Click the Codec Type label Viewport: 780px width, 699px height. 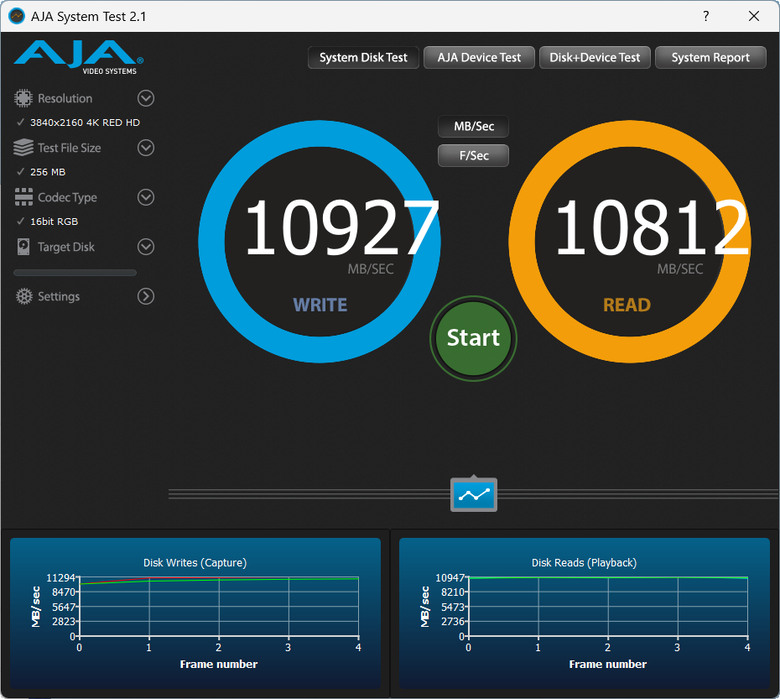point(68,198)
